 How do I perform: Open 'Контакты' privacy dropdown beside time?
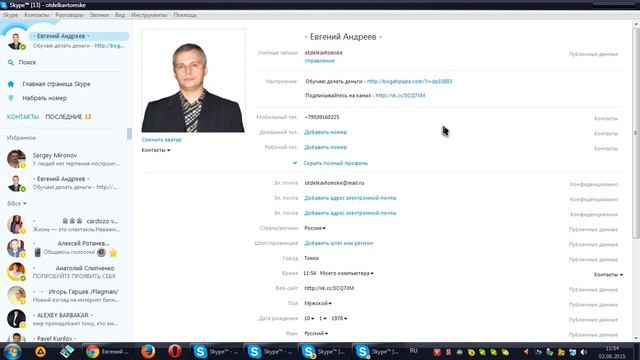(x=608, y=275)
